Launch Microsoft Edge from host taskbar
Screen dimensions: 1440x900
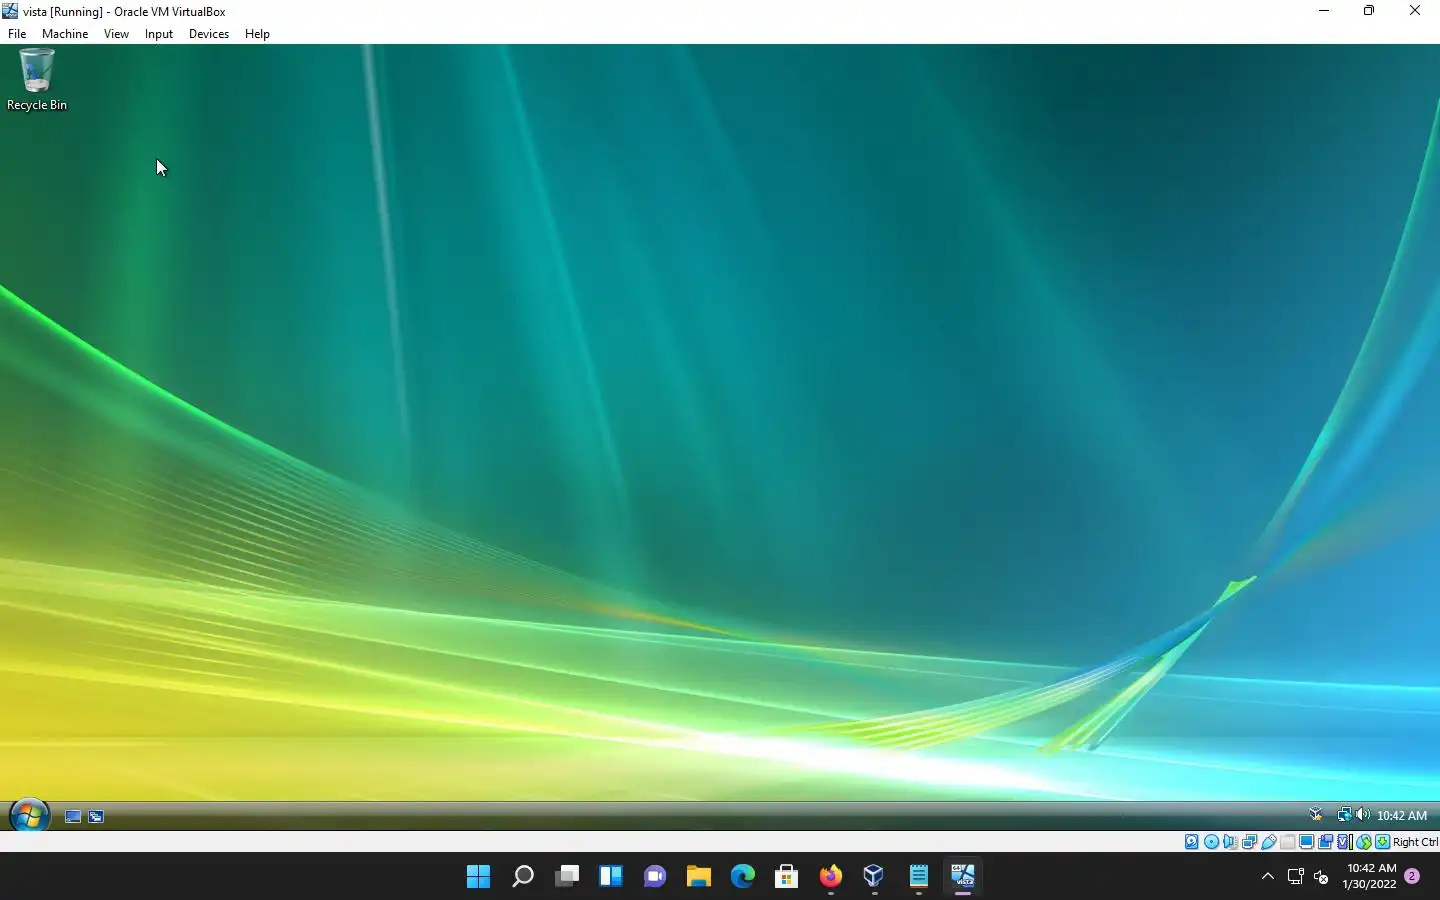[x=742, y=876]
